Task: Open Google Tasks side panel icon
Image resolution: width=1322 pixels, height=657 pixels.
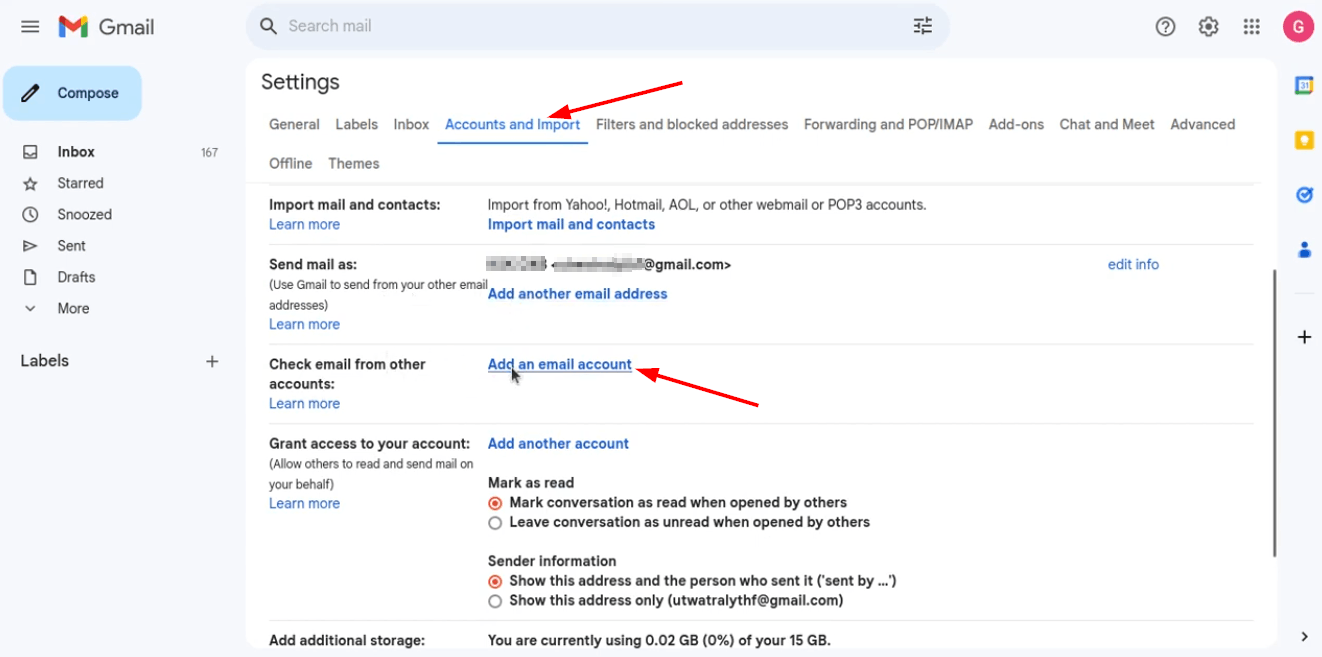Action: click(x=1304, y=195)
